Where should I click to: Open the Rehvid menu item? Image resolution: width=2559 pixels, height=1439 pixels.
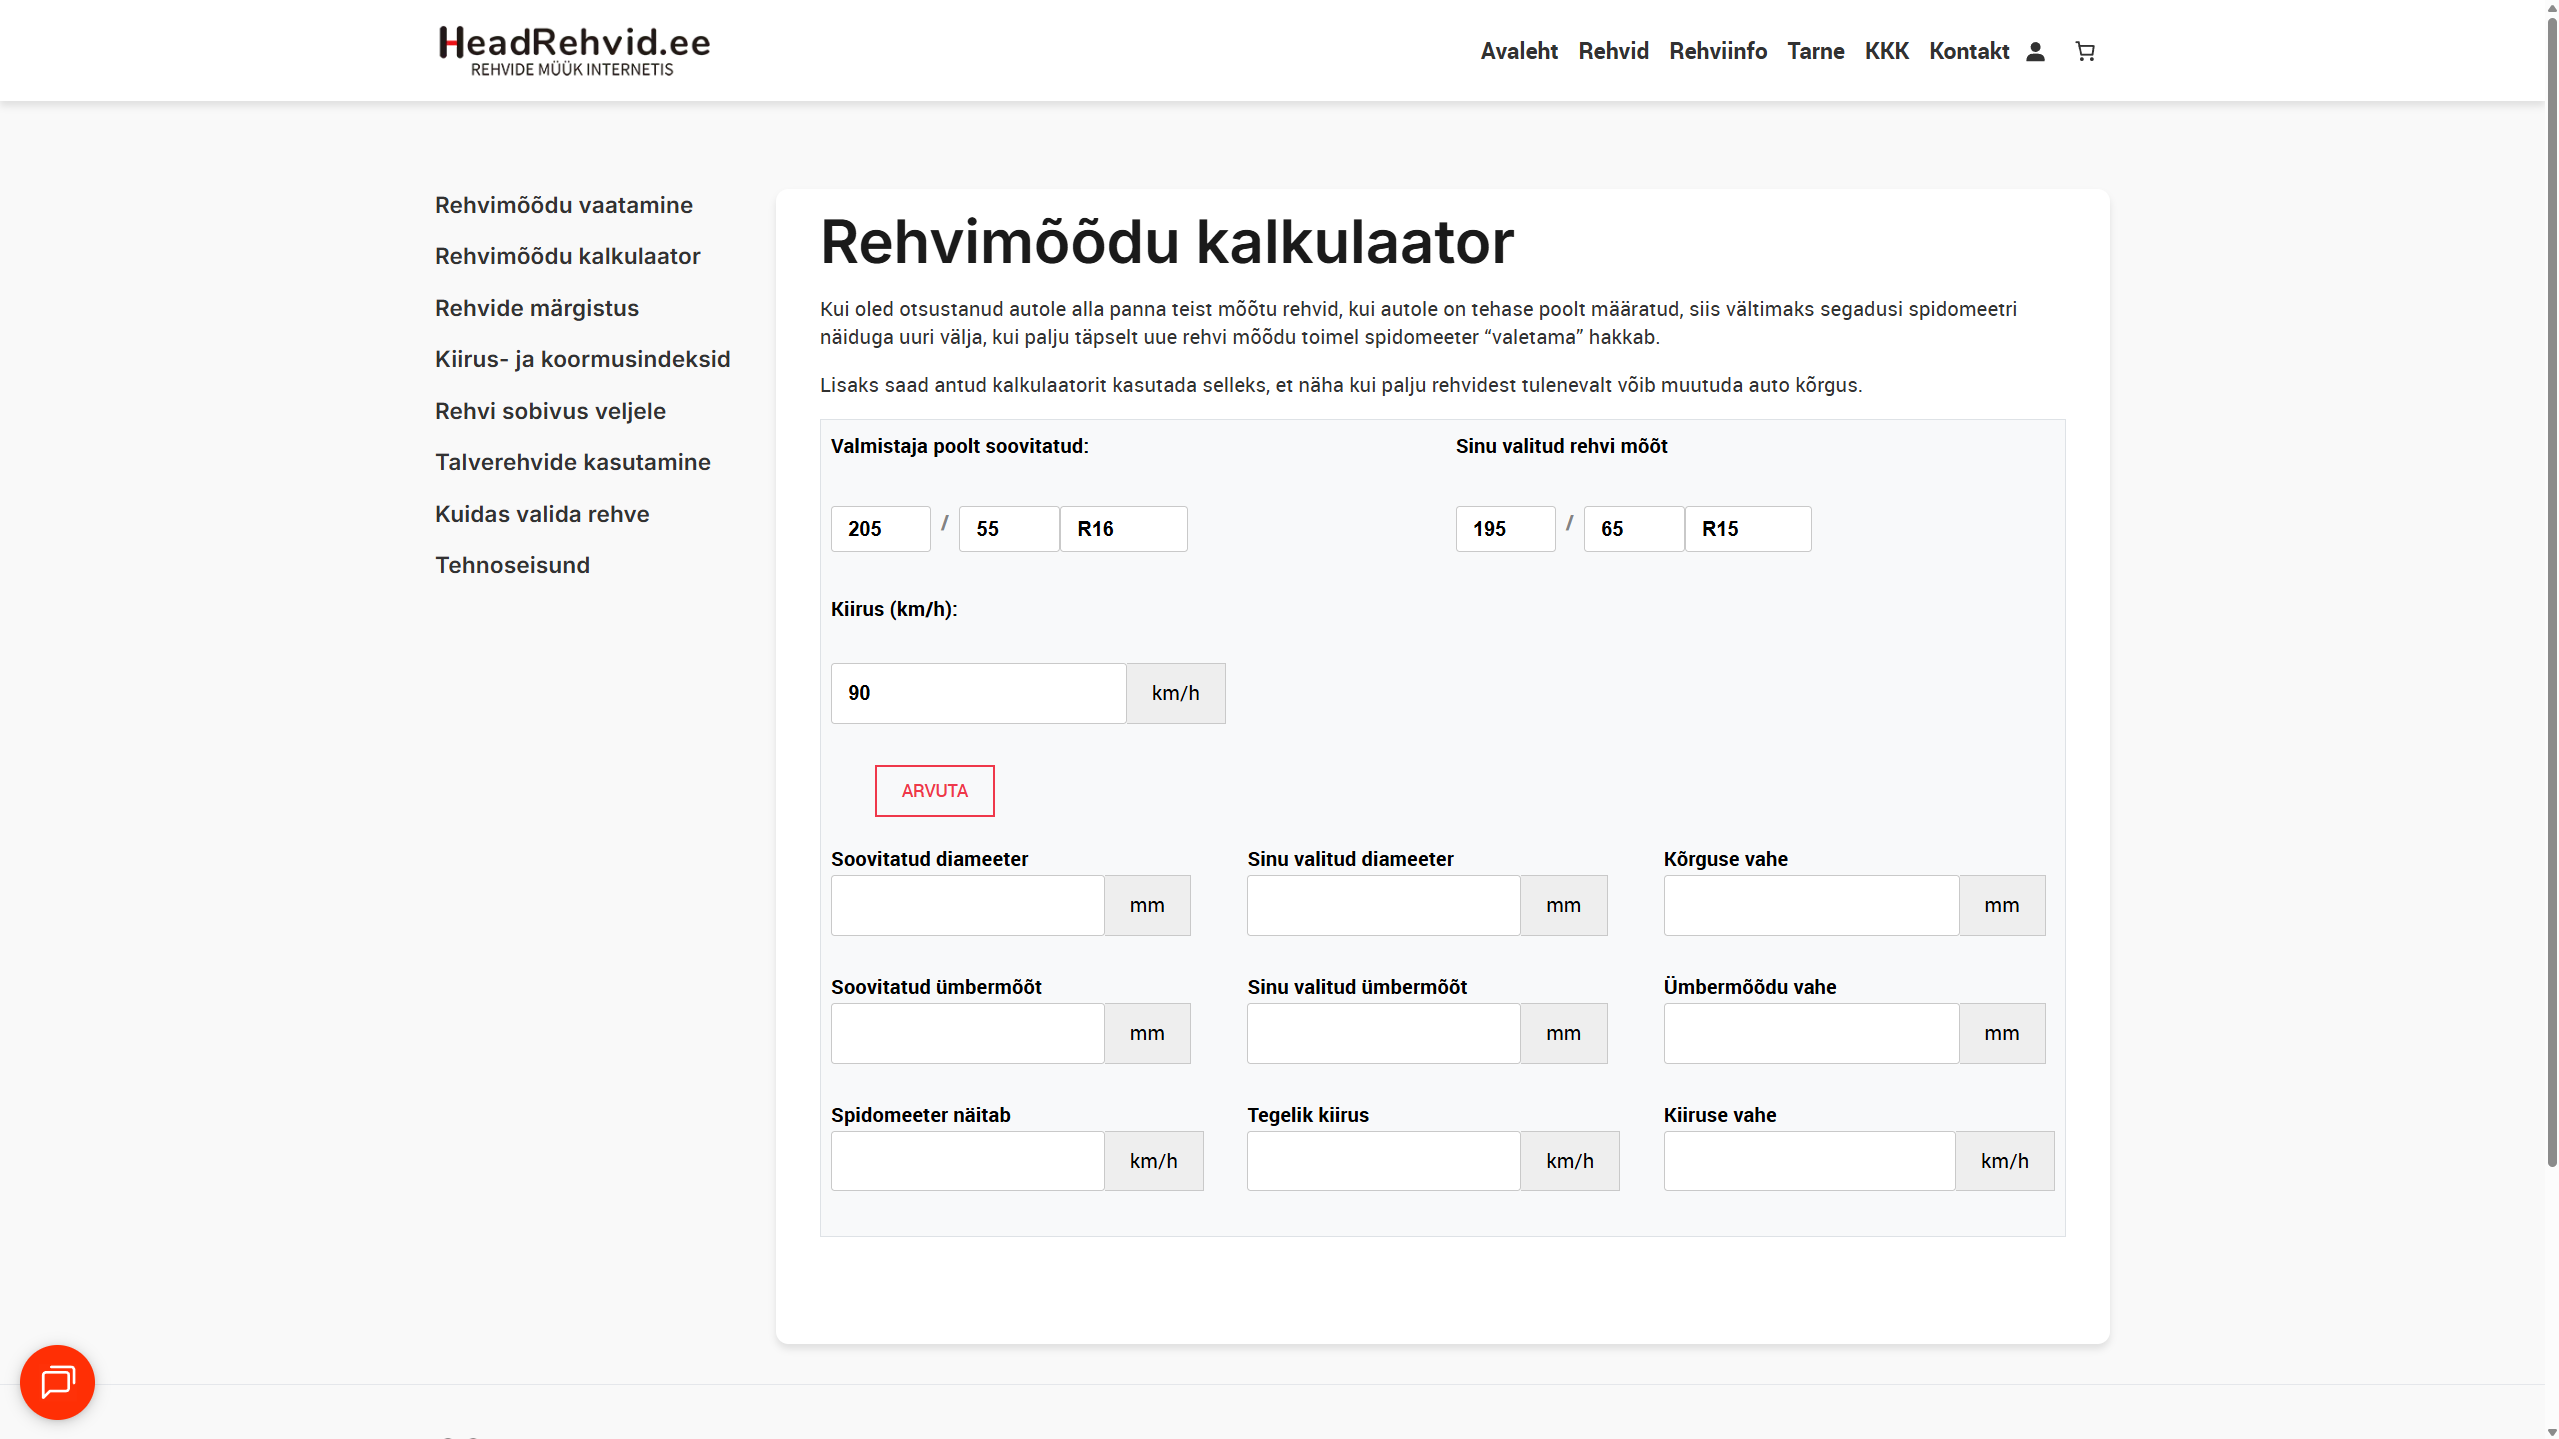1613,51
